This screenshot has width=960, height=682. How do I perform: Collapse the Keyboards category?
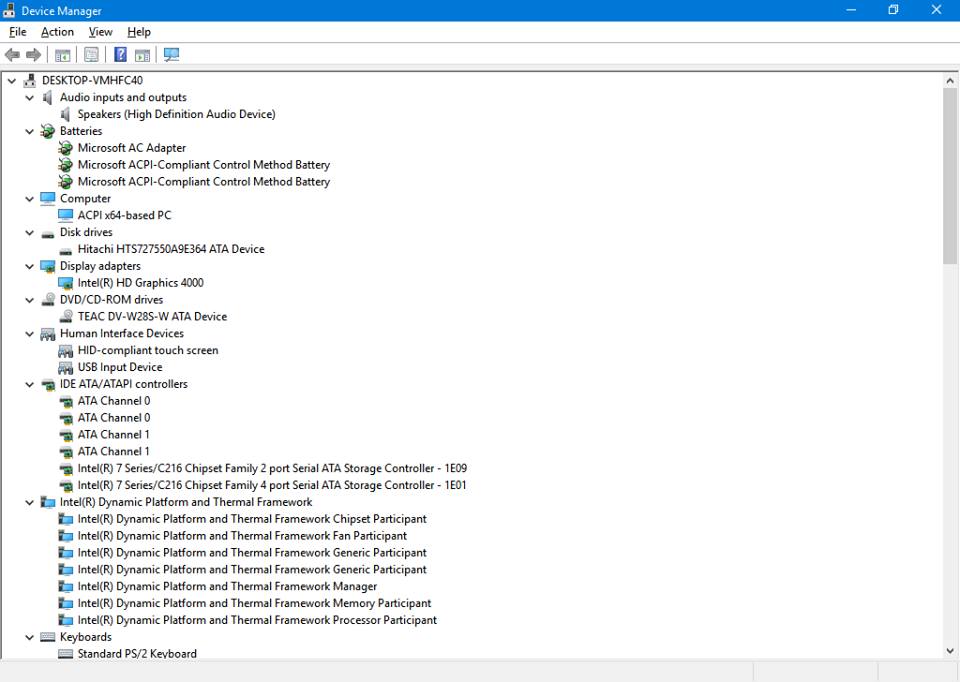tap(29, 637)
